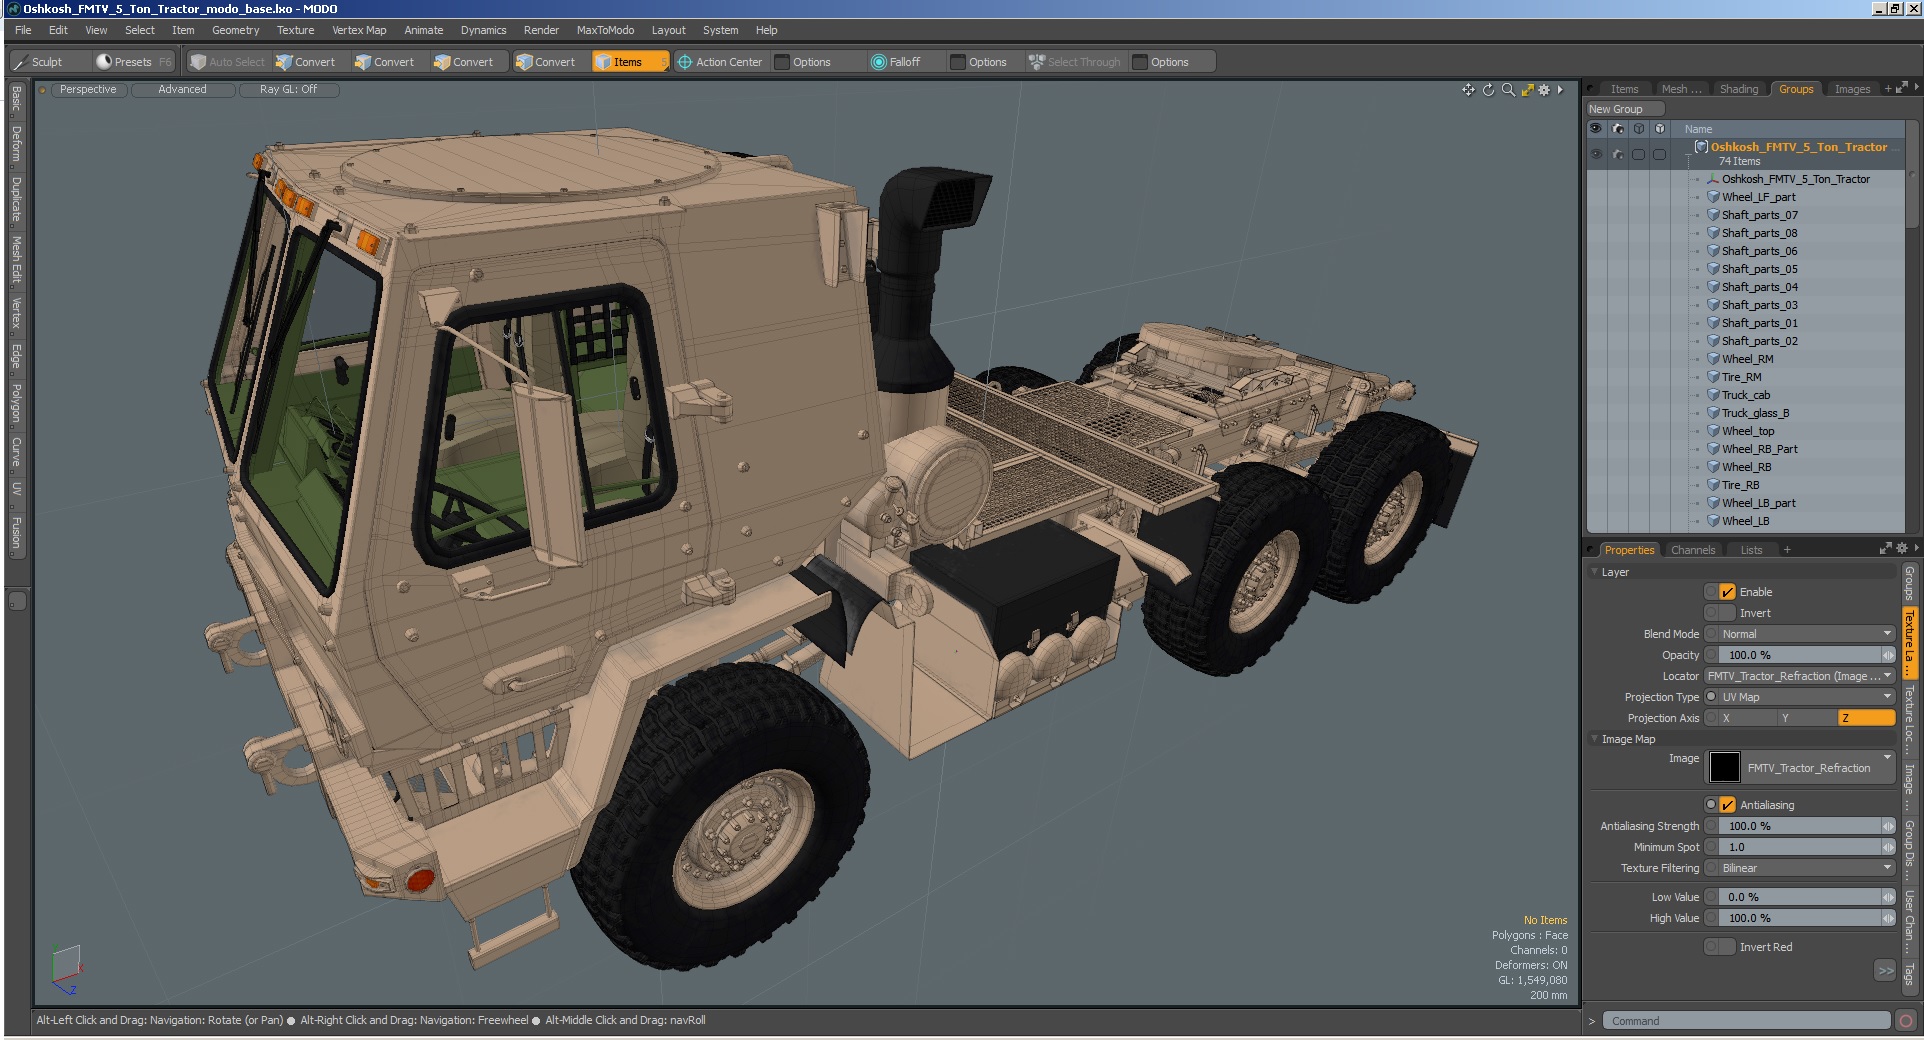Click the more (>>) properties button
This screenshot has height=1040, width=1924.
point(1885,970)
